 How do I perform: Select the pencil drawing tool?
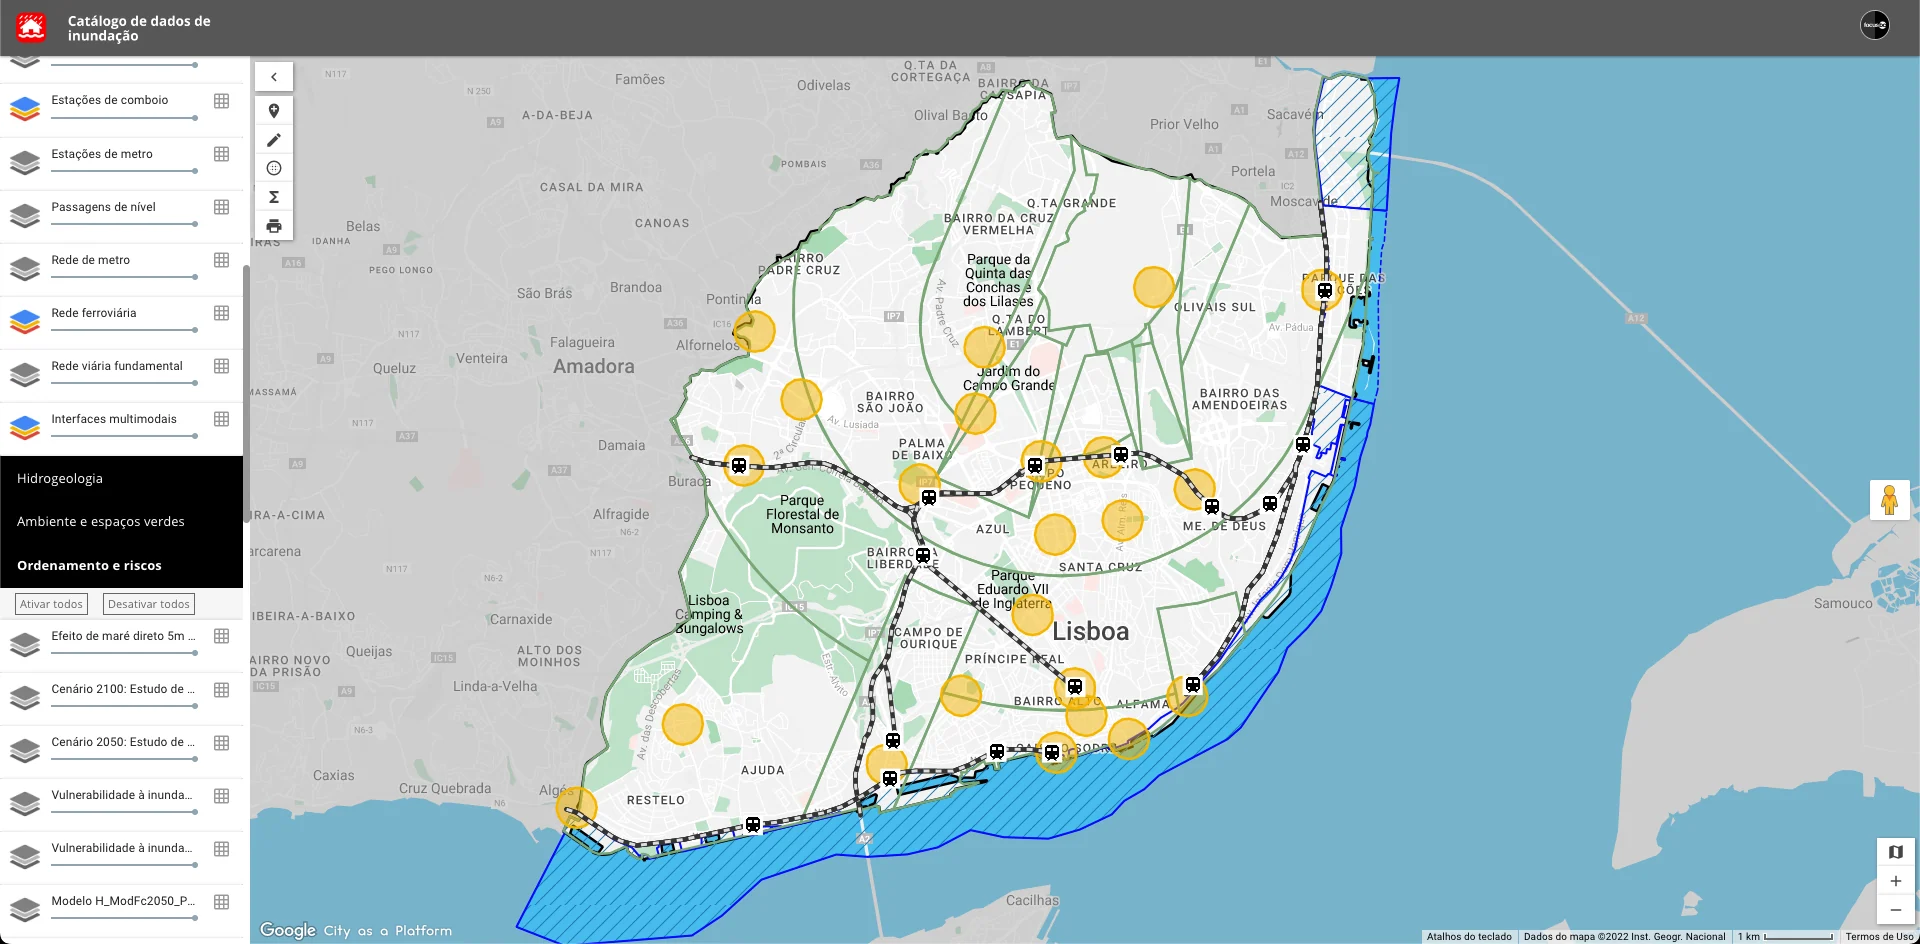click(x=274, y=140)
